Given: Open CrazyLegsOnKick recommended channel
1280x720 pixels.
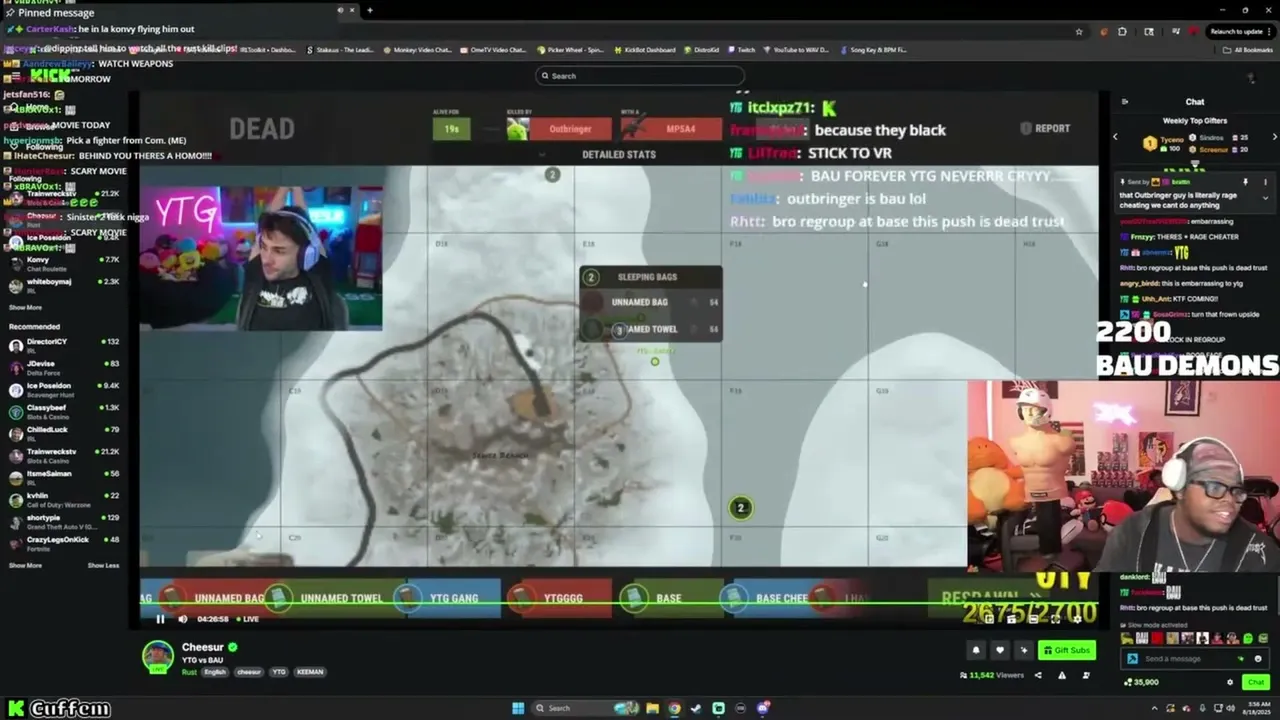Looking at the screenshot, I should pyautogui.click(x=64, y=544).
